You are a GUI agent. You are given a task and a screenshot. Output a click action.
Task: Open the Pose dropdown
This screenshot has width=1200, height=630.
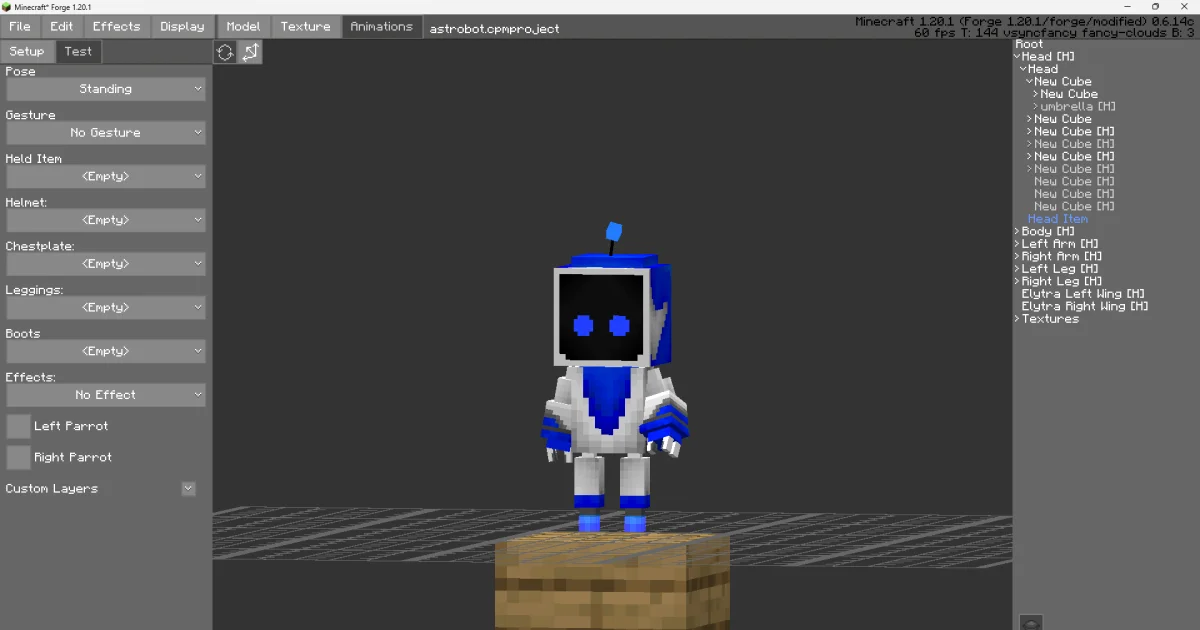coord(105,88)
